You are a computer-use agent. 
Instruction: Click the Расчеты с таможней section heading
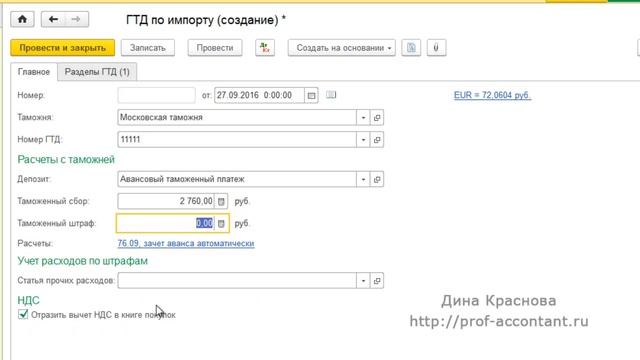66,160
